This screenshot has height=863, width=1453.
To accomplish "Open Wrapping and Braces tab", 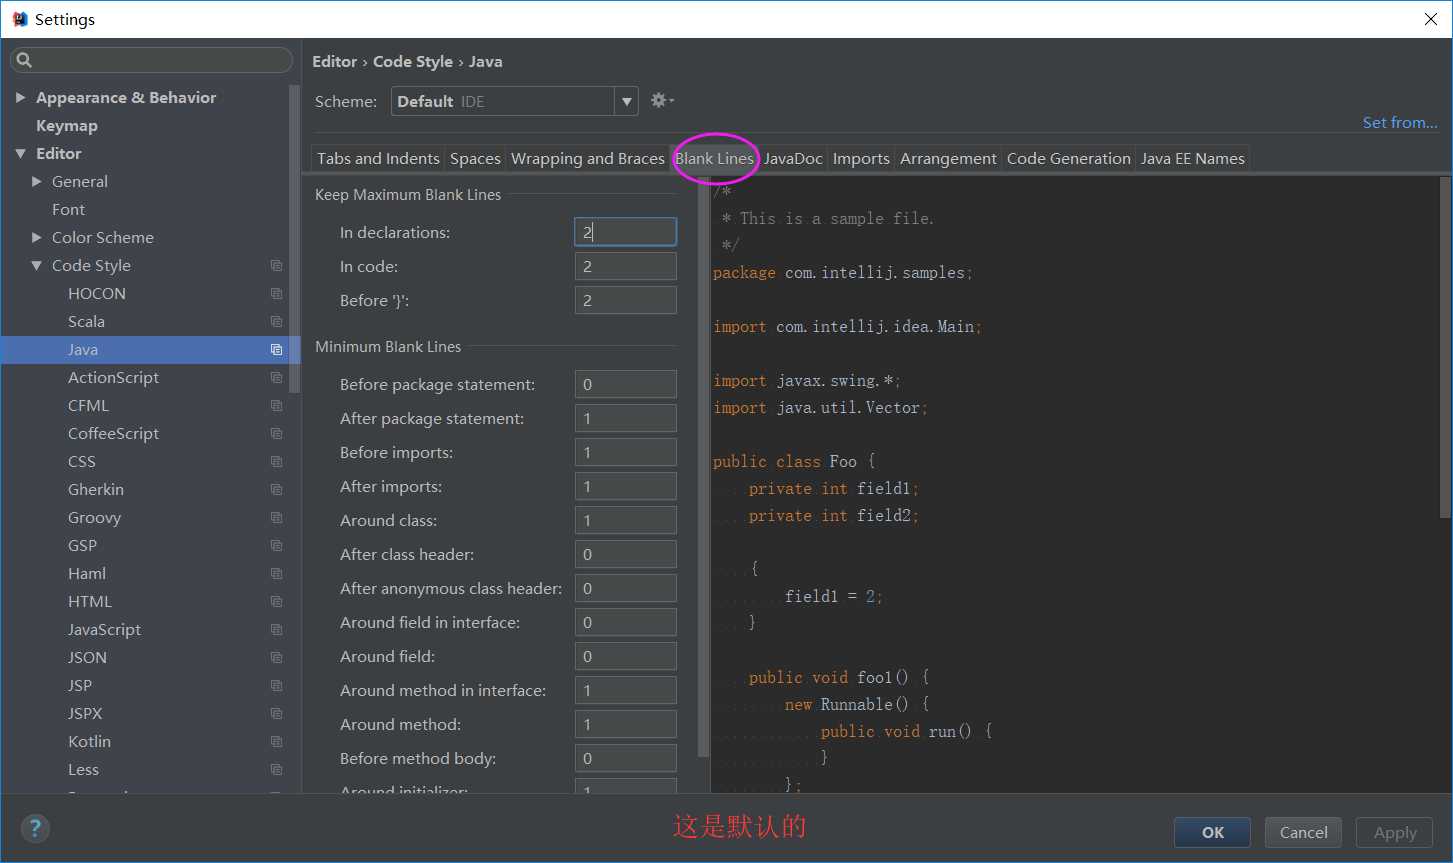I will pyautogui.click(x=588, y=158).
